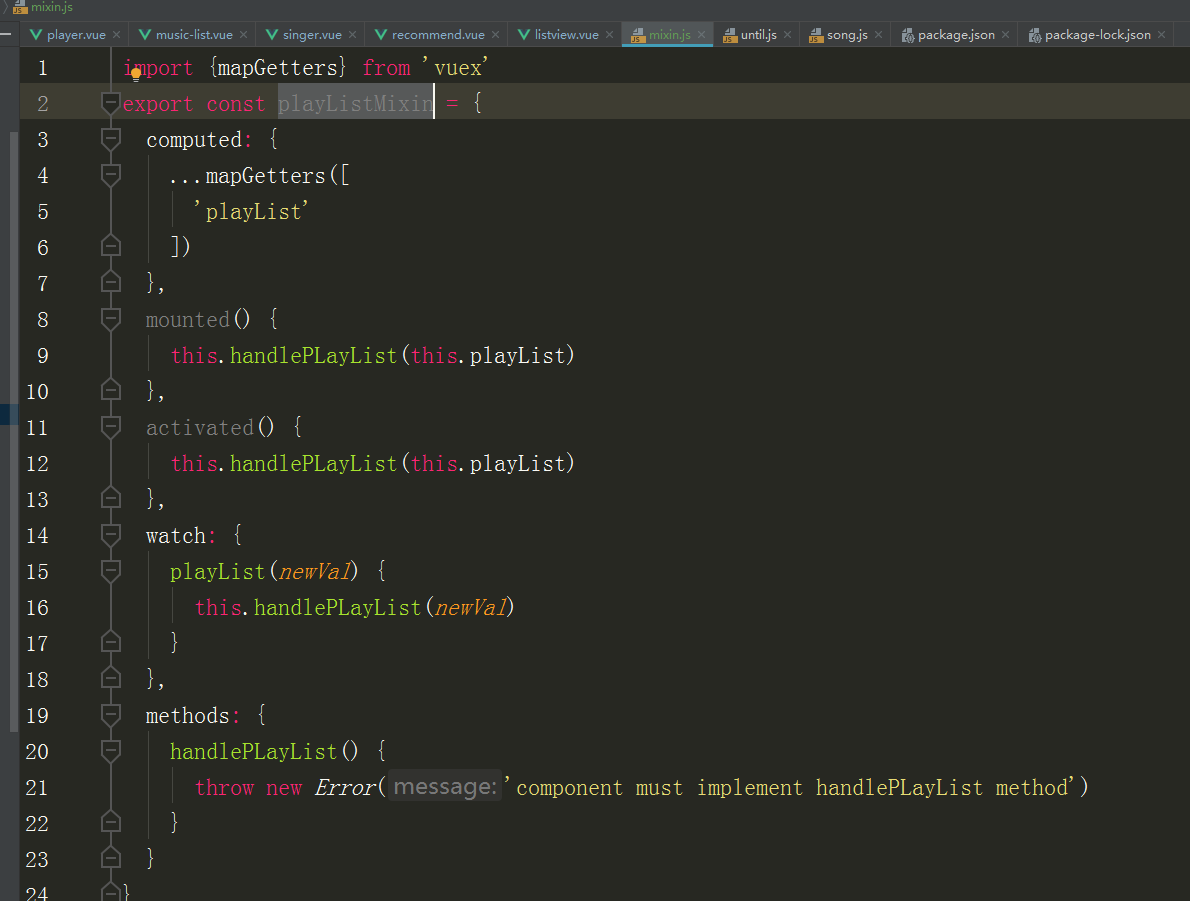Click the throw keyword on line 21
1190x901 pixels.
click(224, 788)
